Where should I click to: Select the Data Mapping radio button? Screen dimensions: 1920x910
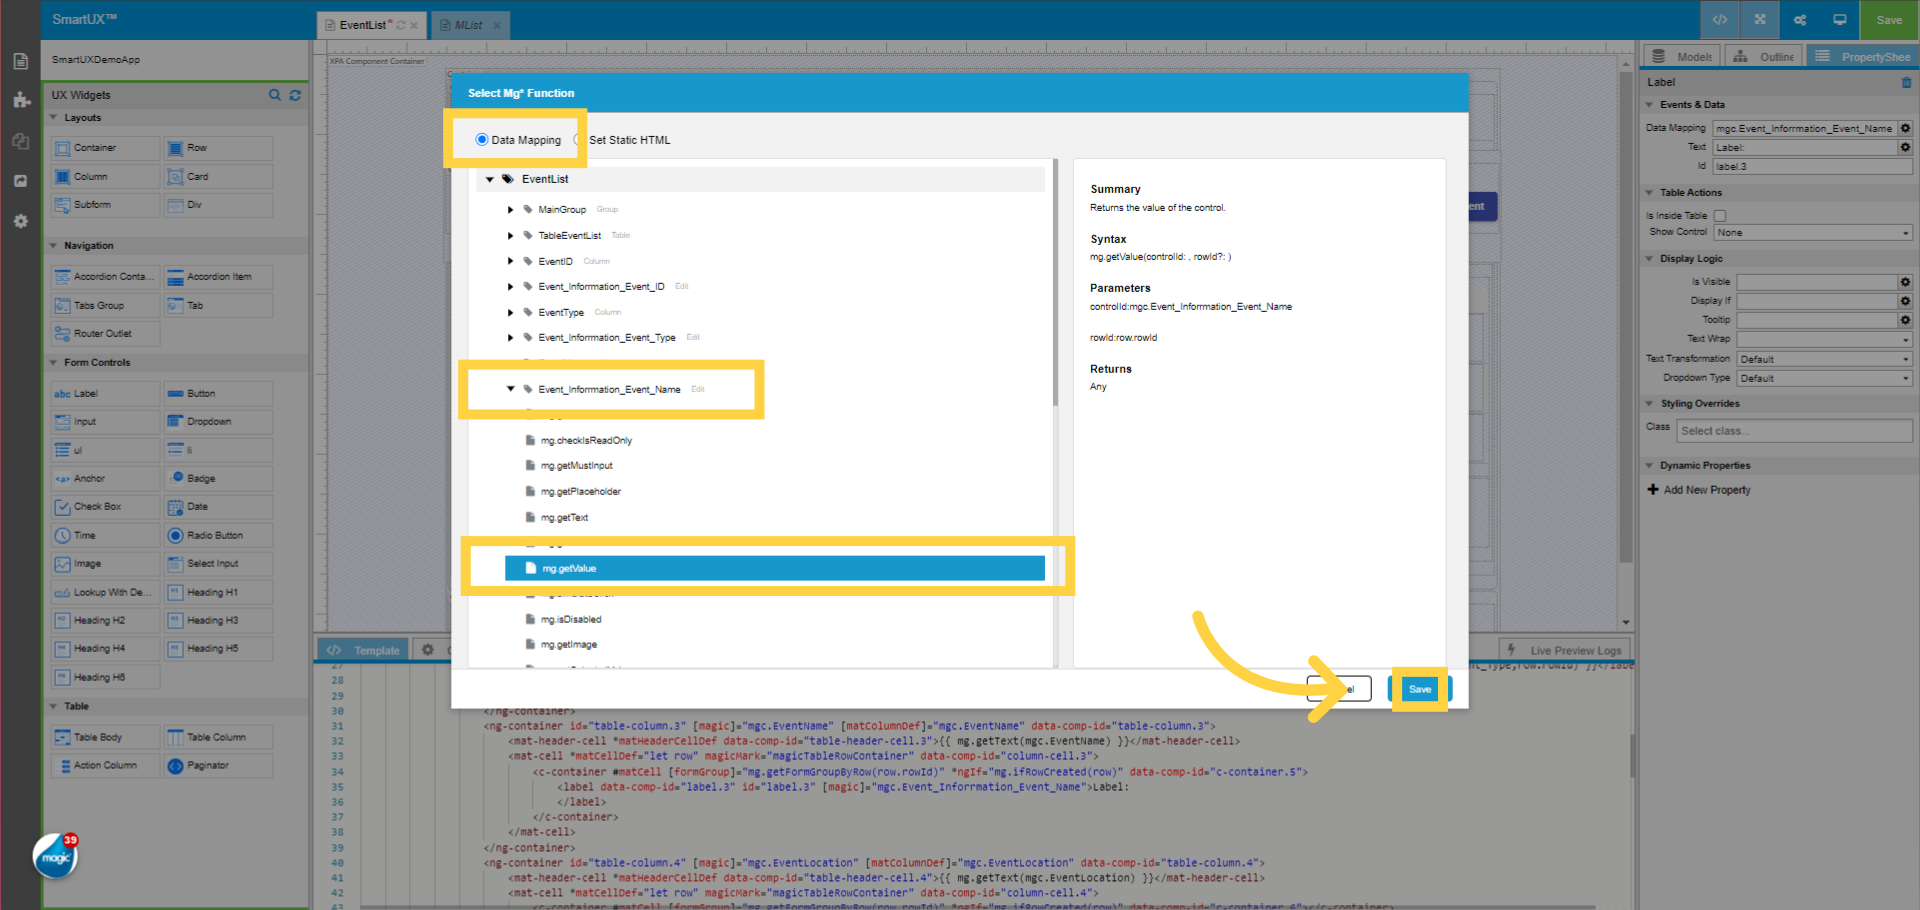pyautogui.click(x=481, y=140)
